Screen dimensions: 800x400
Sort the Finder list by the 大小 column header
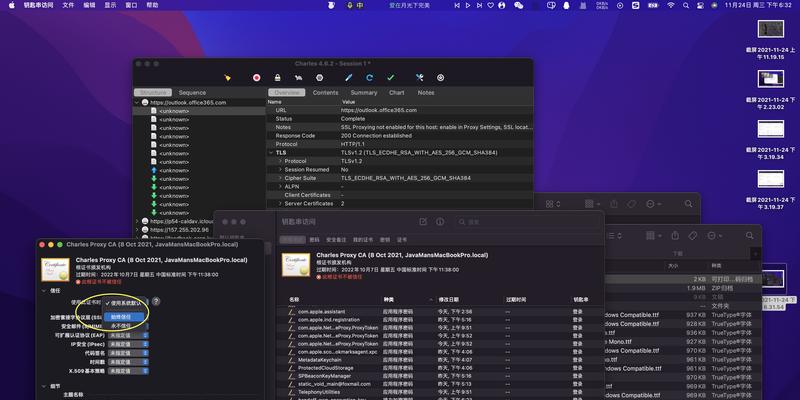673,266
